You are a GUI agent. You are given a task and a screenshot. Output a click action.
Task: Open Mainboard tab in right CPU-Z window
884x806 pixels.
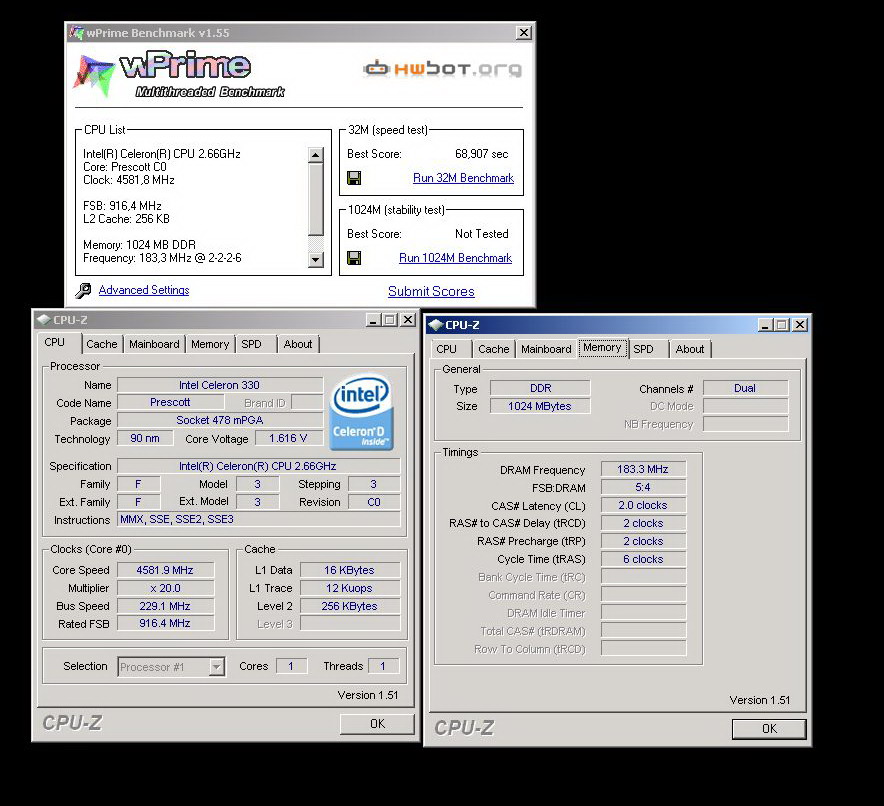pos(546,349)
